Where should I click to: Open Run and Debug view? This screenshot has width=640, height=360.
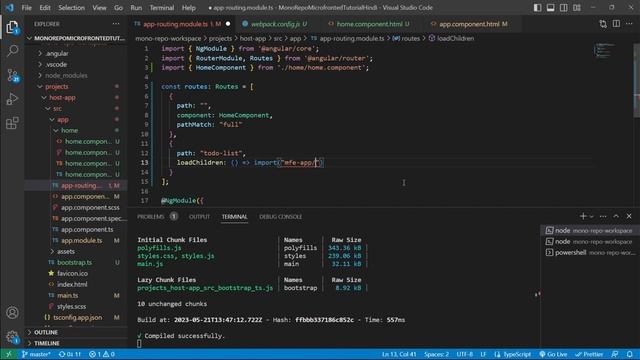click(12, 99)
